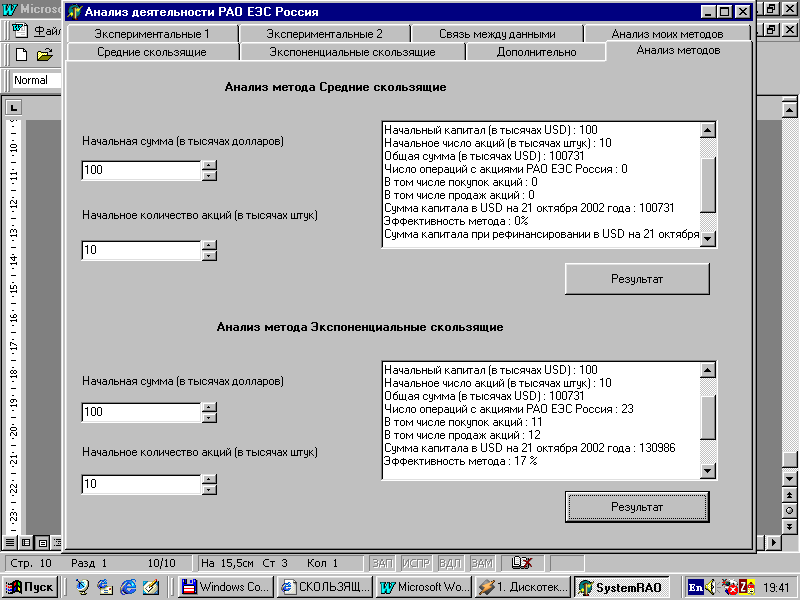Image resolution: width=800 pixels, height=600 pixels.
Task: Open the SystemRAO application title bar icon
Action: click(74, 11)
